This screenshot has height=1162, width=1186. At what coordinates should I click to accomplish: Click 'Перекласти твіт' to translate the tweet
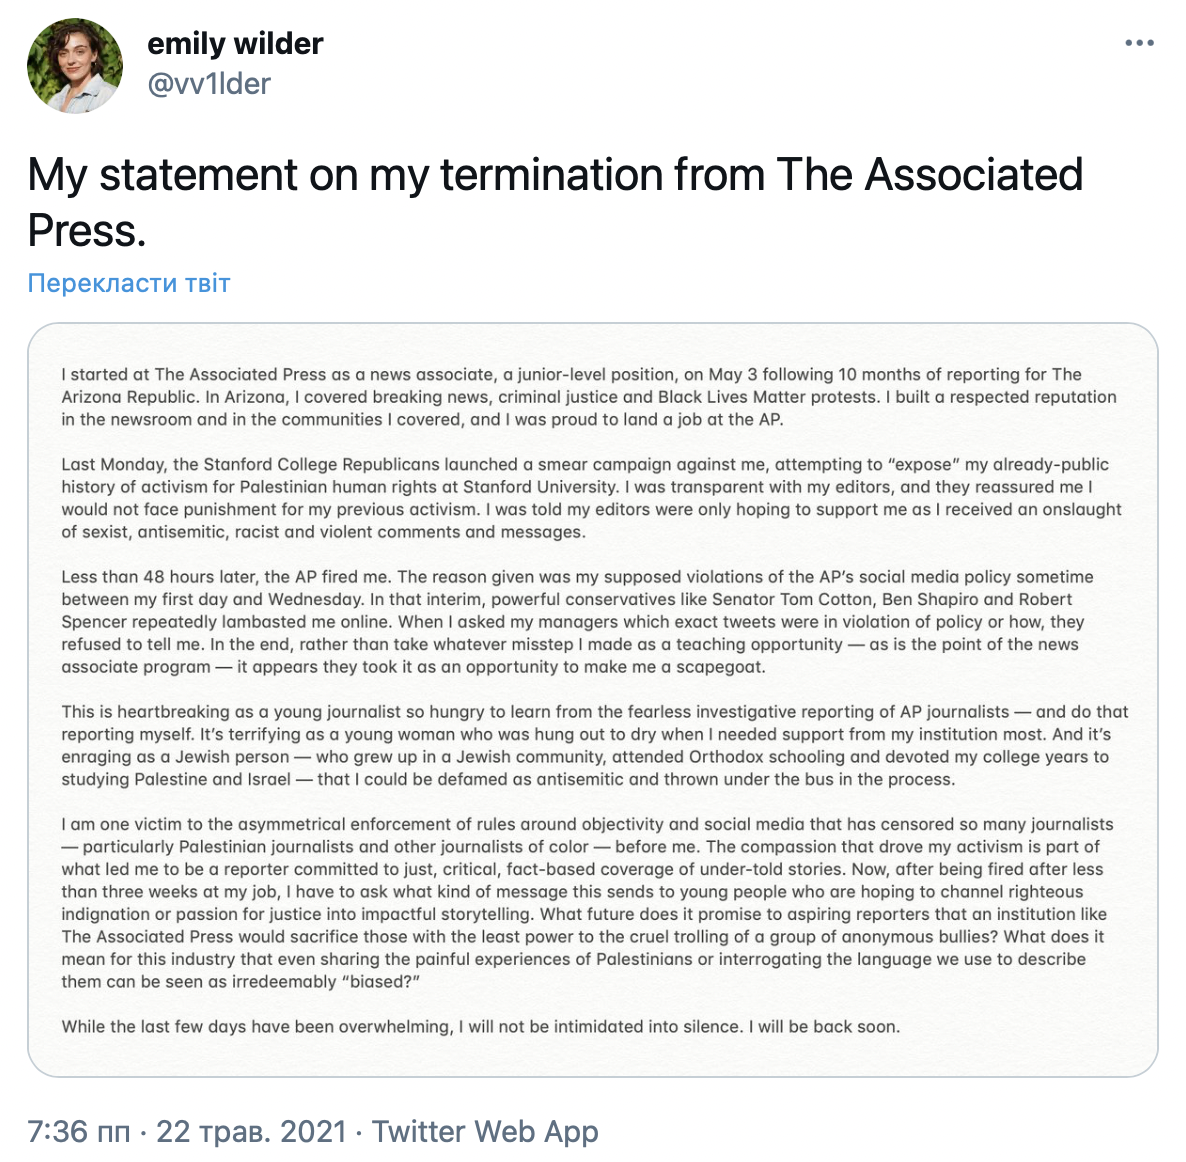128,282
